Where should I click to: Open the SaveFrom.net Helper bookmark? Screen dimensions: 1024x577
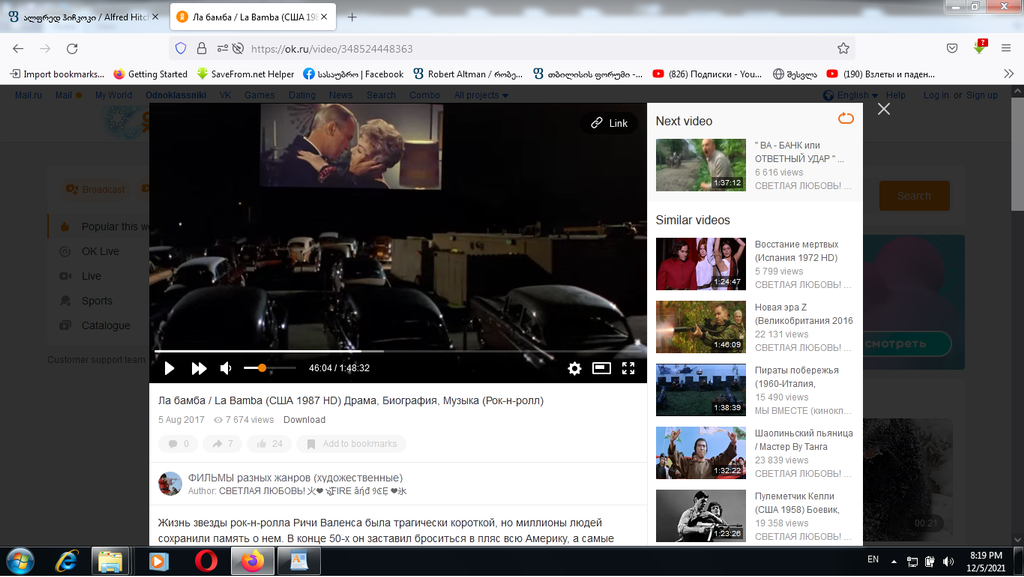pos(246,74)
